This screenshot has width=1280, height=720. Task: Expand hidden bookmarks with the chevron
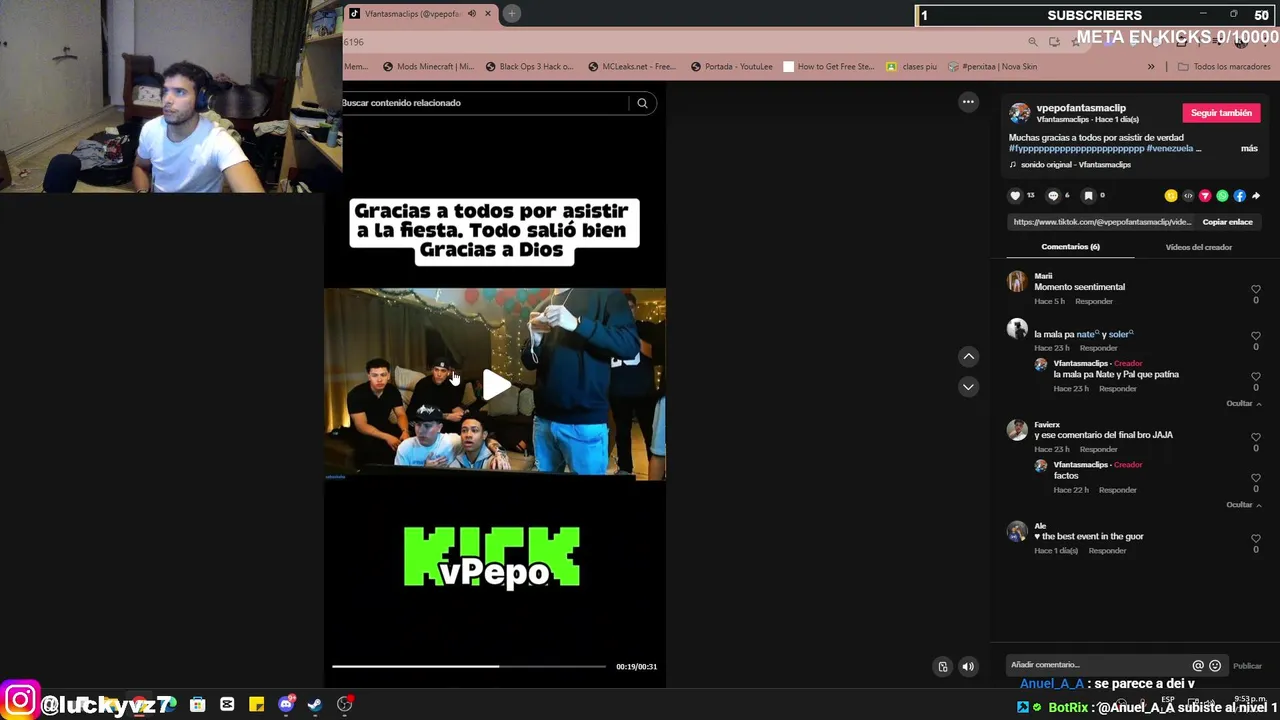pyautogui.click(x=1150, y=67)
